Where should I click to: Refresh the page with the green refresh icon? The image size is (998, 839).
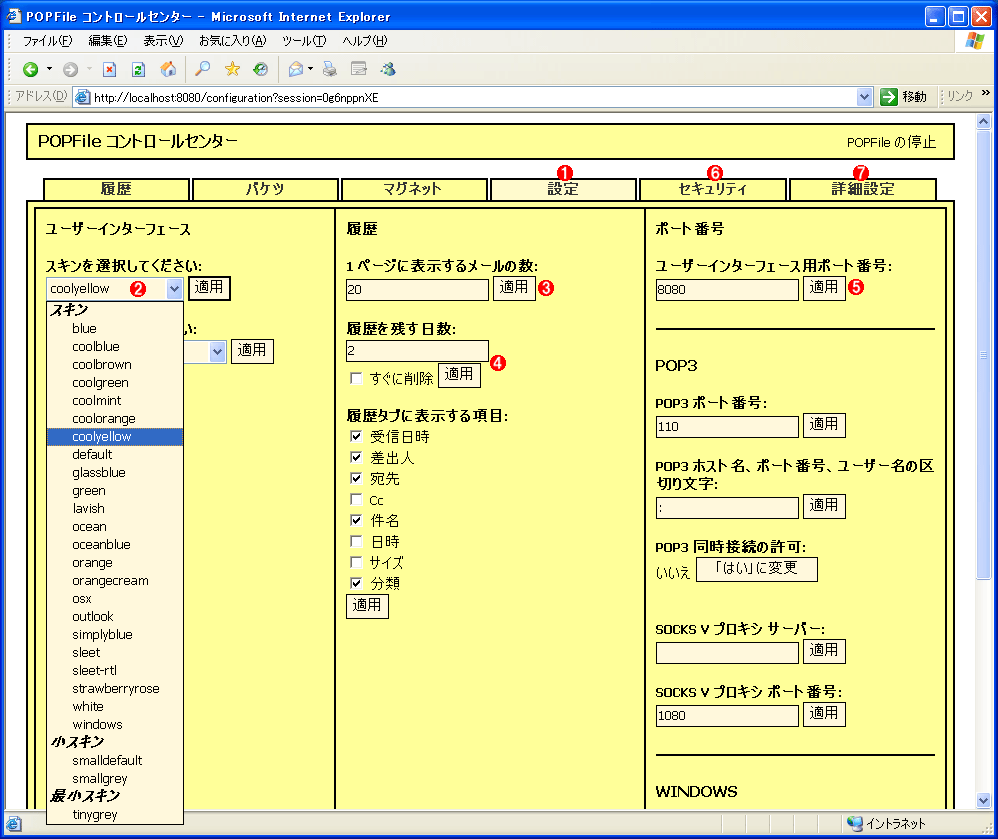pyautogui.click(x=138, y=69)
